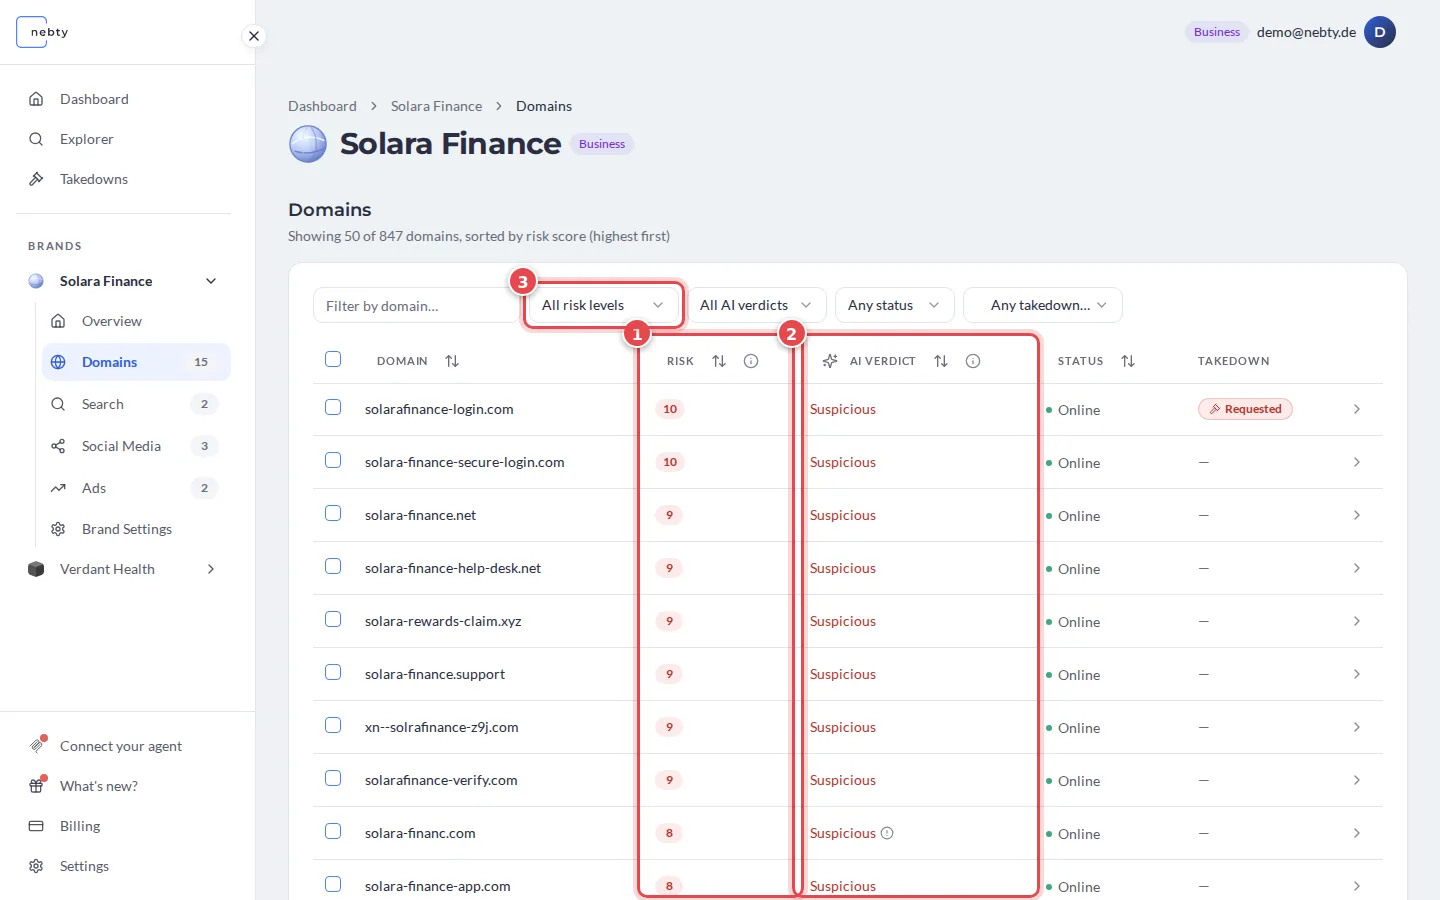
Task: Click the Requested takedown badge
Action: click(1245, 409)
